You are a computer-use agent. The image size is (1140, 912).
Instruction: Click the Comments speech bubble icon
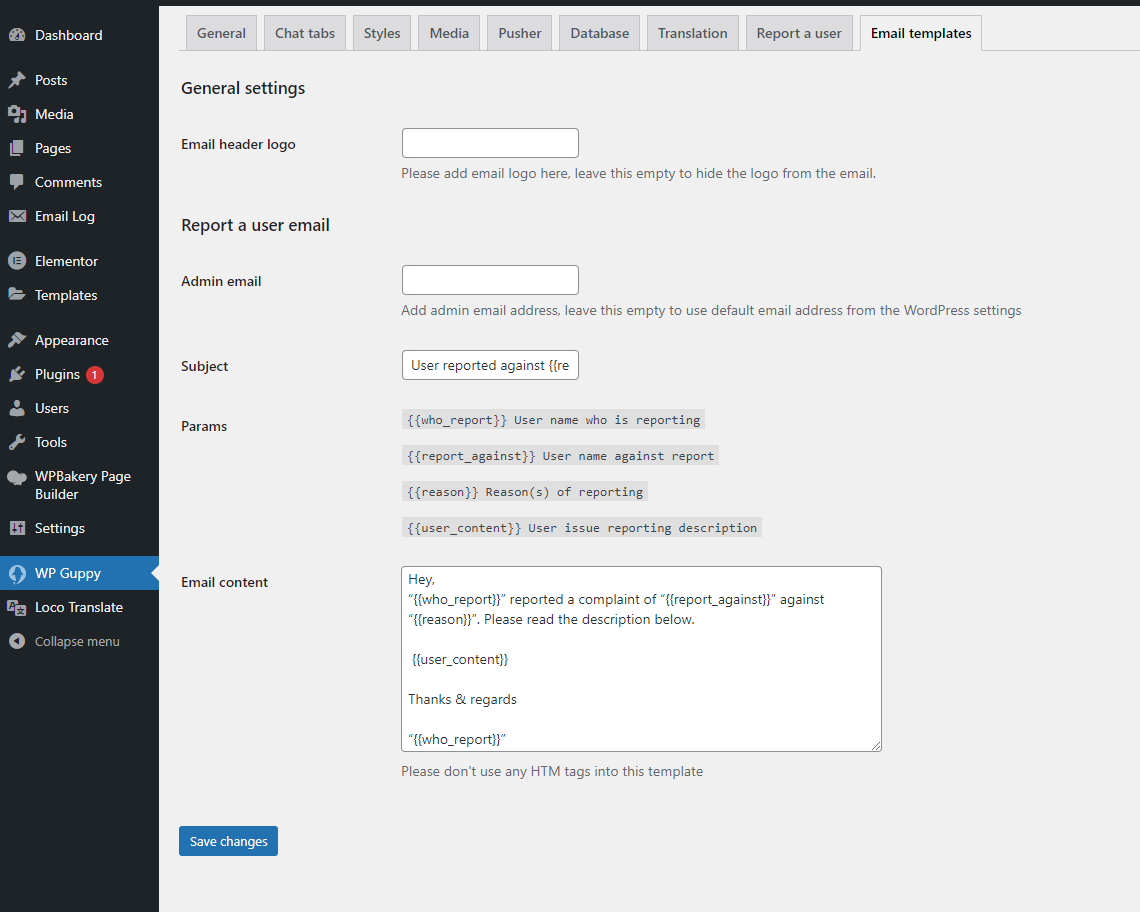(17, 182)
